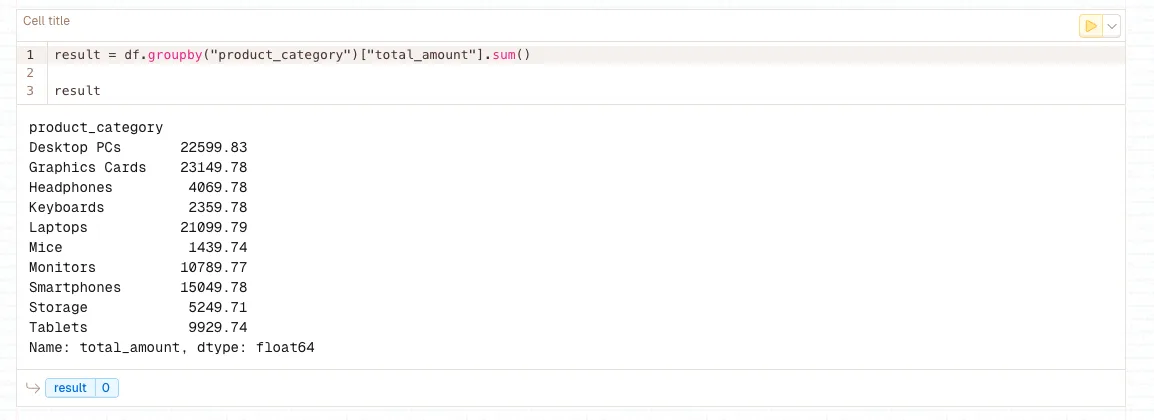Click the Desktop PCs output row
The width and height of the screenshot is (1154, 420).
coord(137,148)
